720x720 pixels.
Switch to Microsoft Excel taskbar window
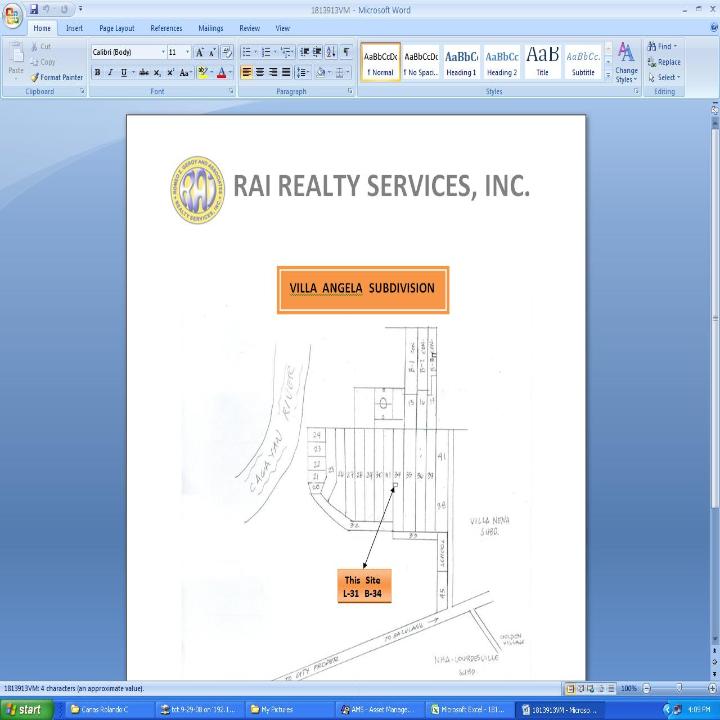[468, 710]
